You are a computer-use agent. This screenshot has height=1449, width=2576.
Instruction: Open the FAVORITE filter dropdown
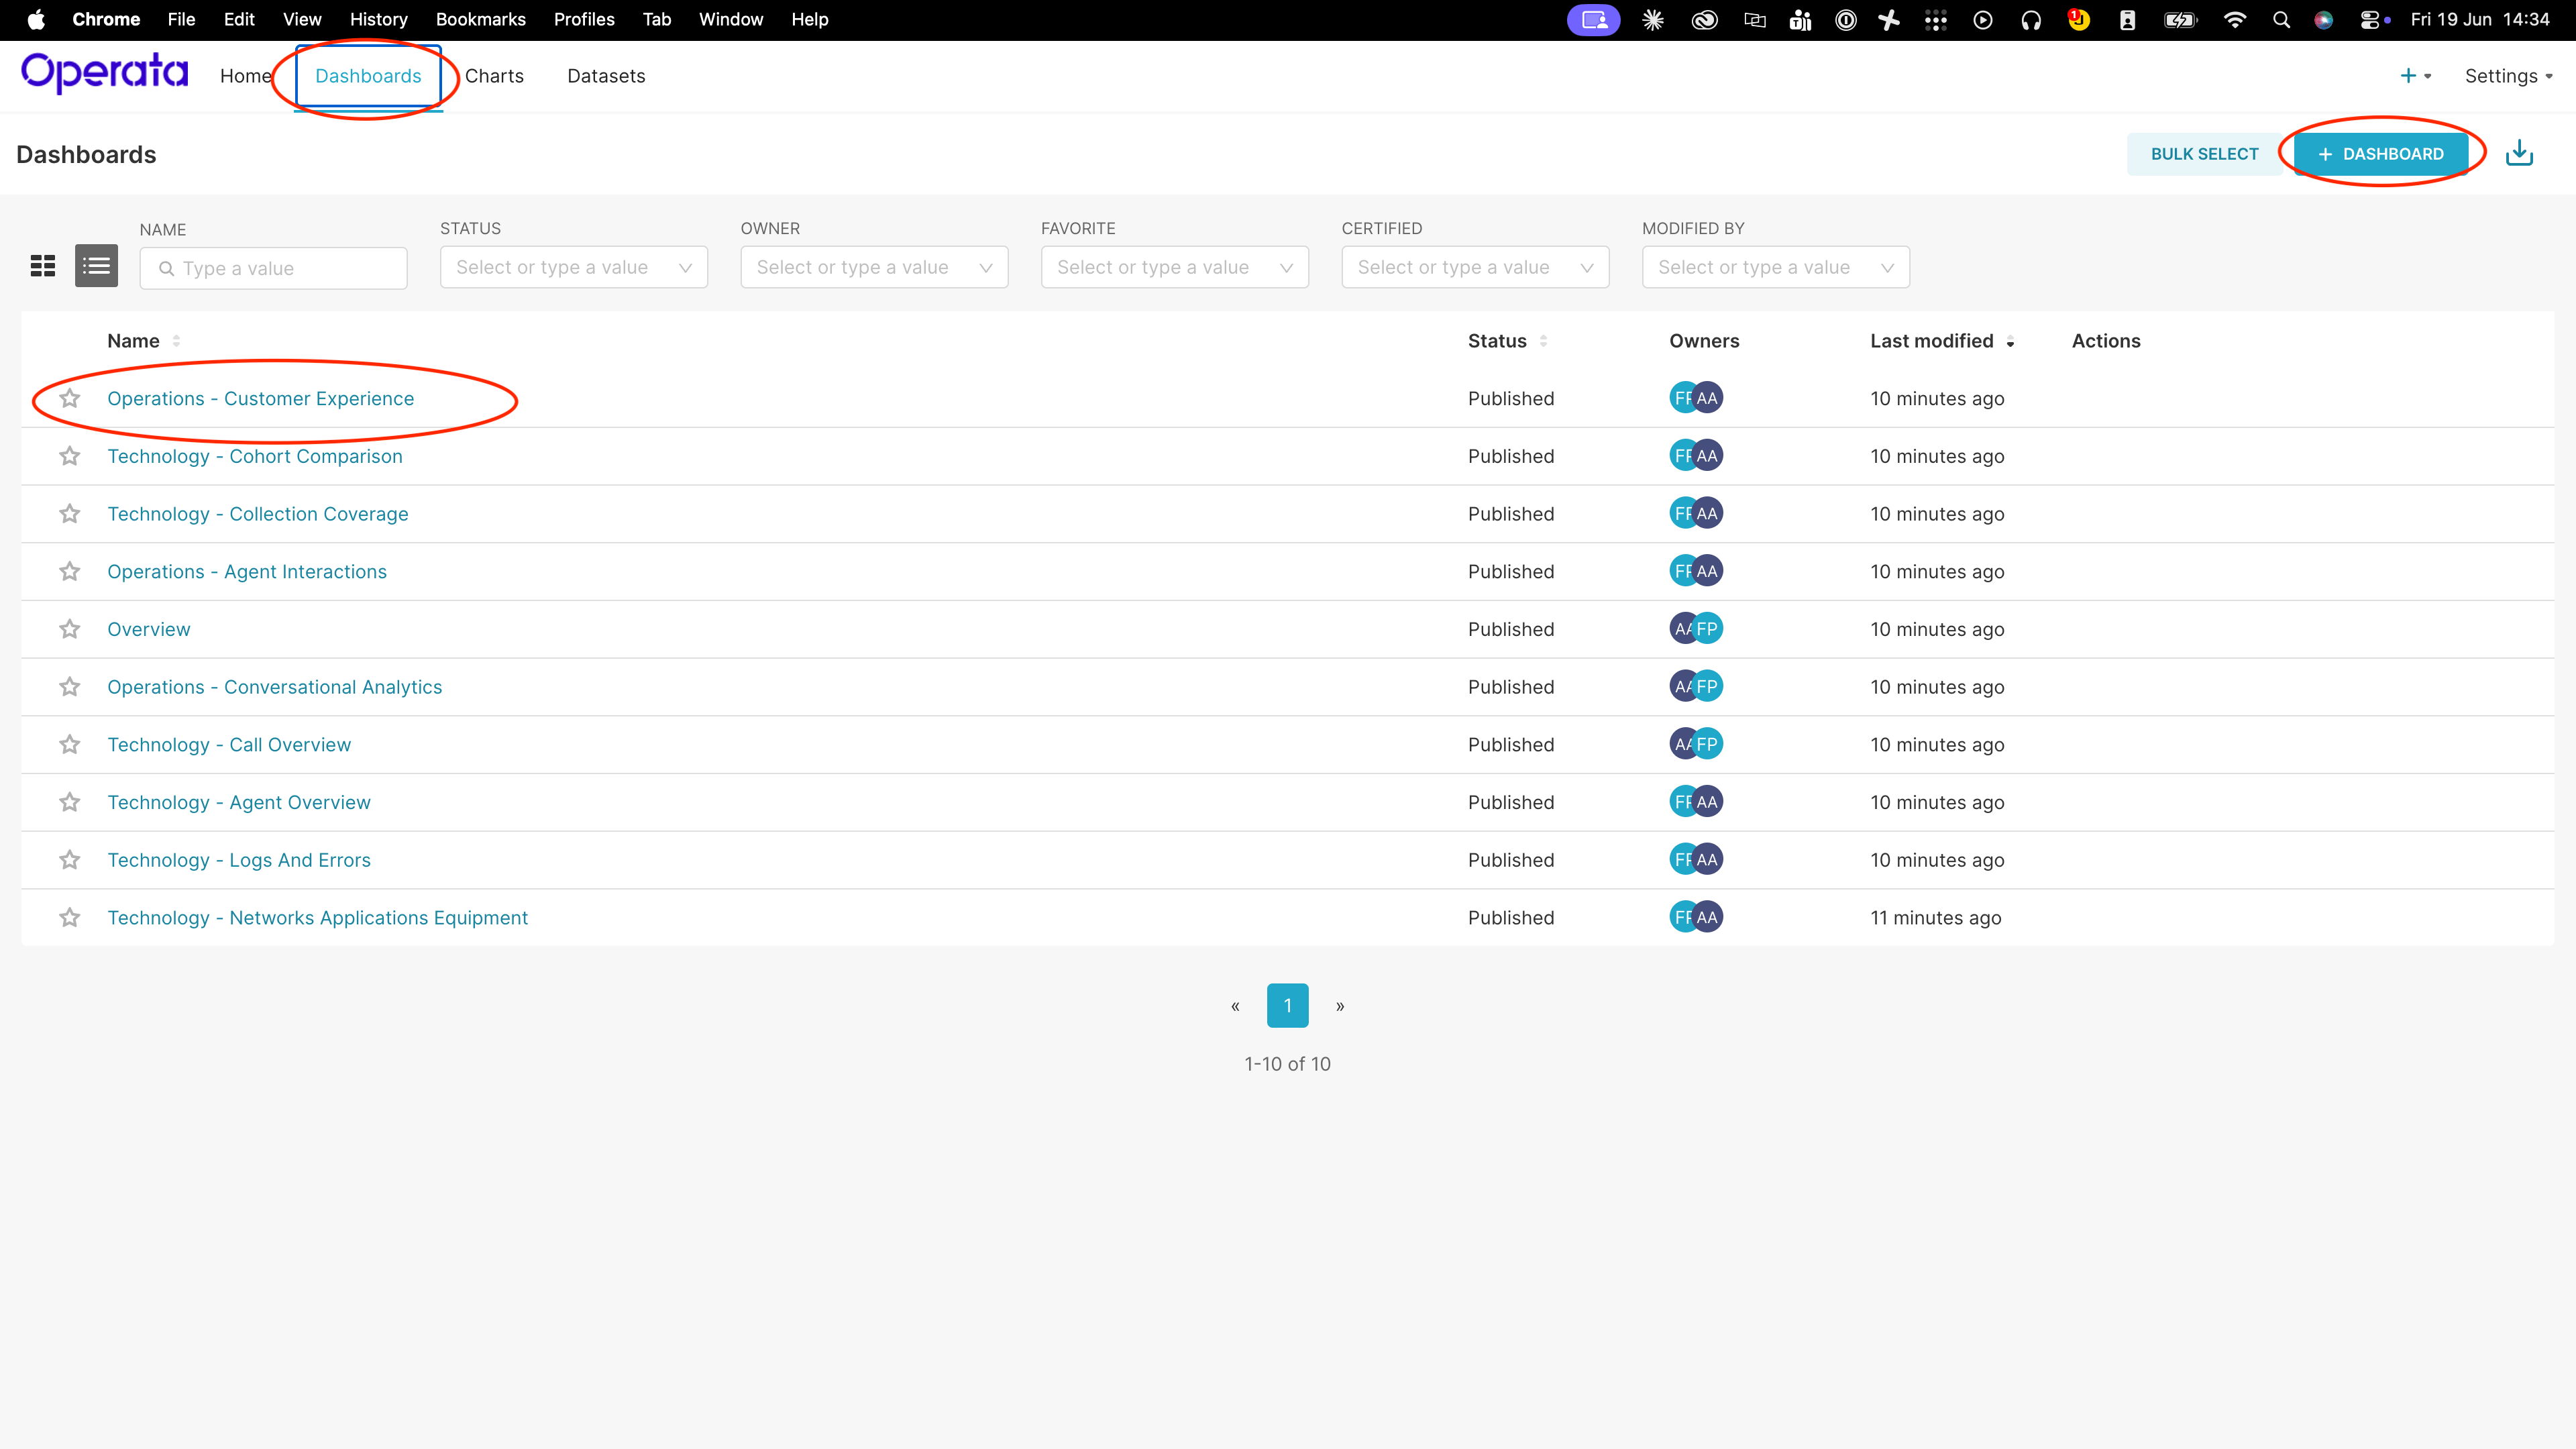1175,267
